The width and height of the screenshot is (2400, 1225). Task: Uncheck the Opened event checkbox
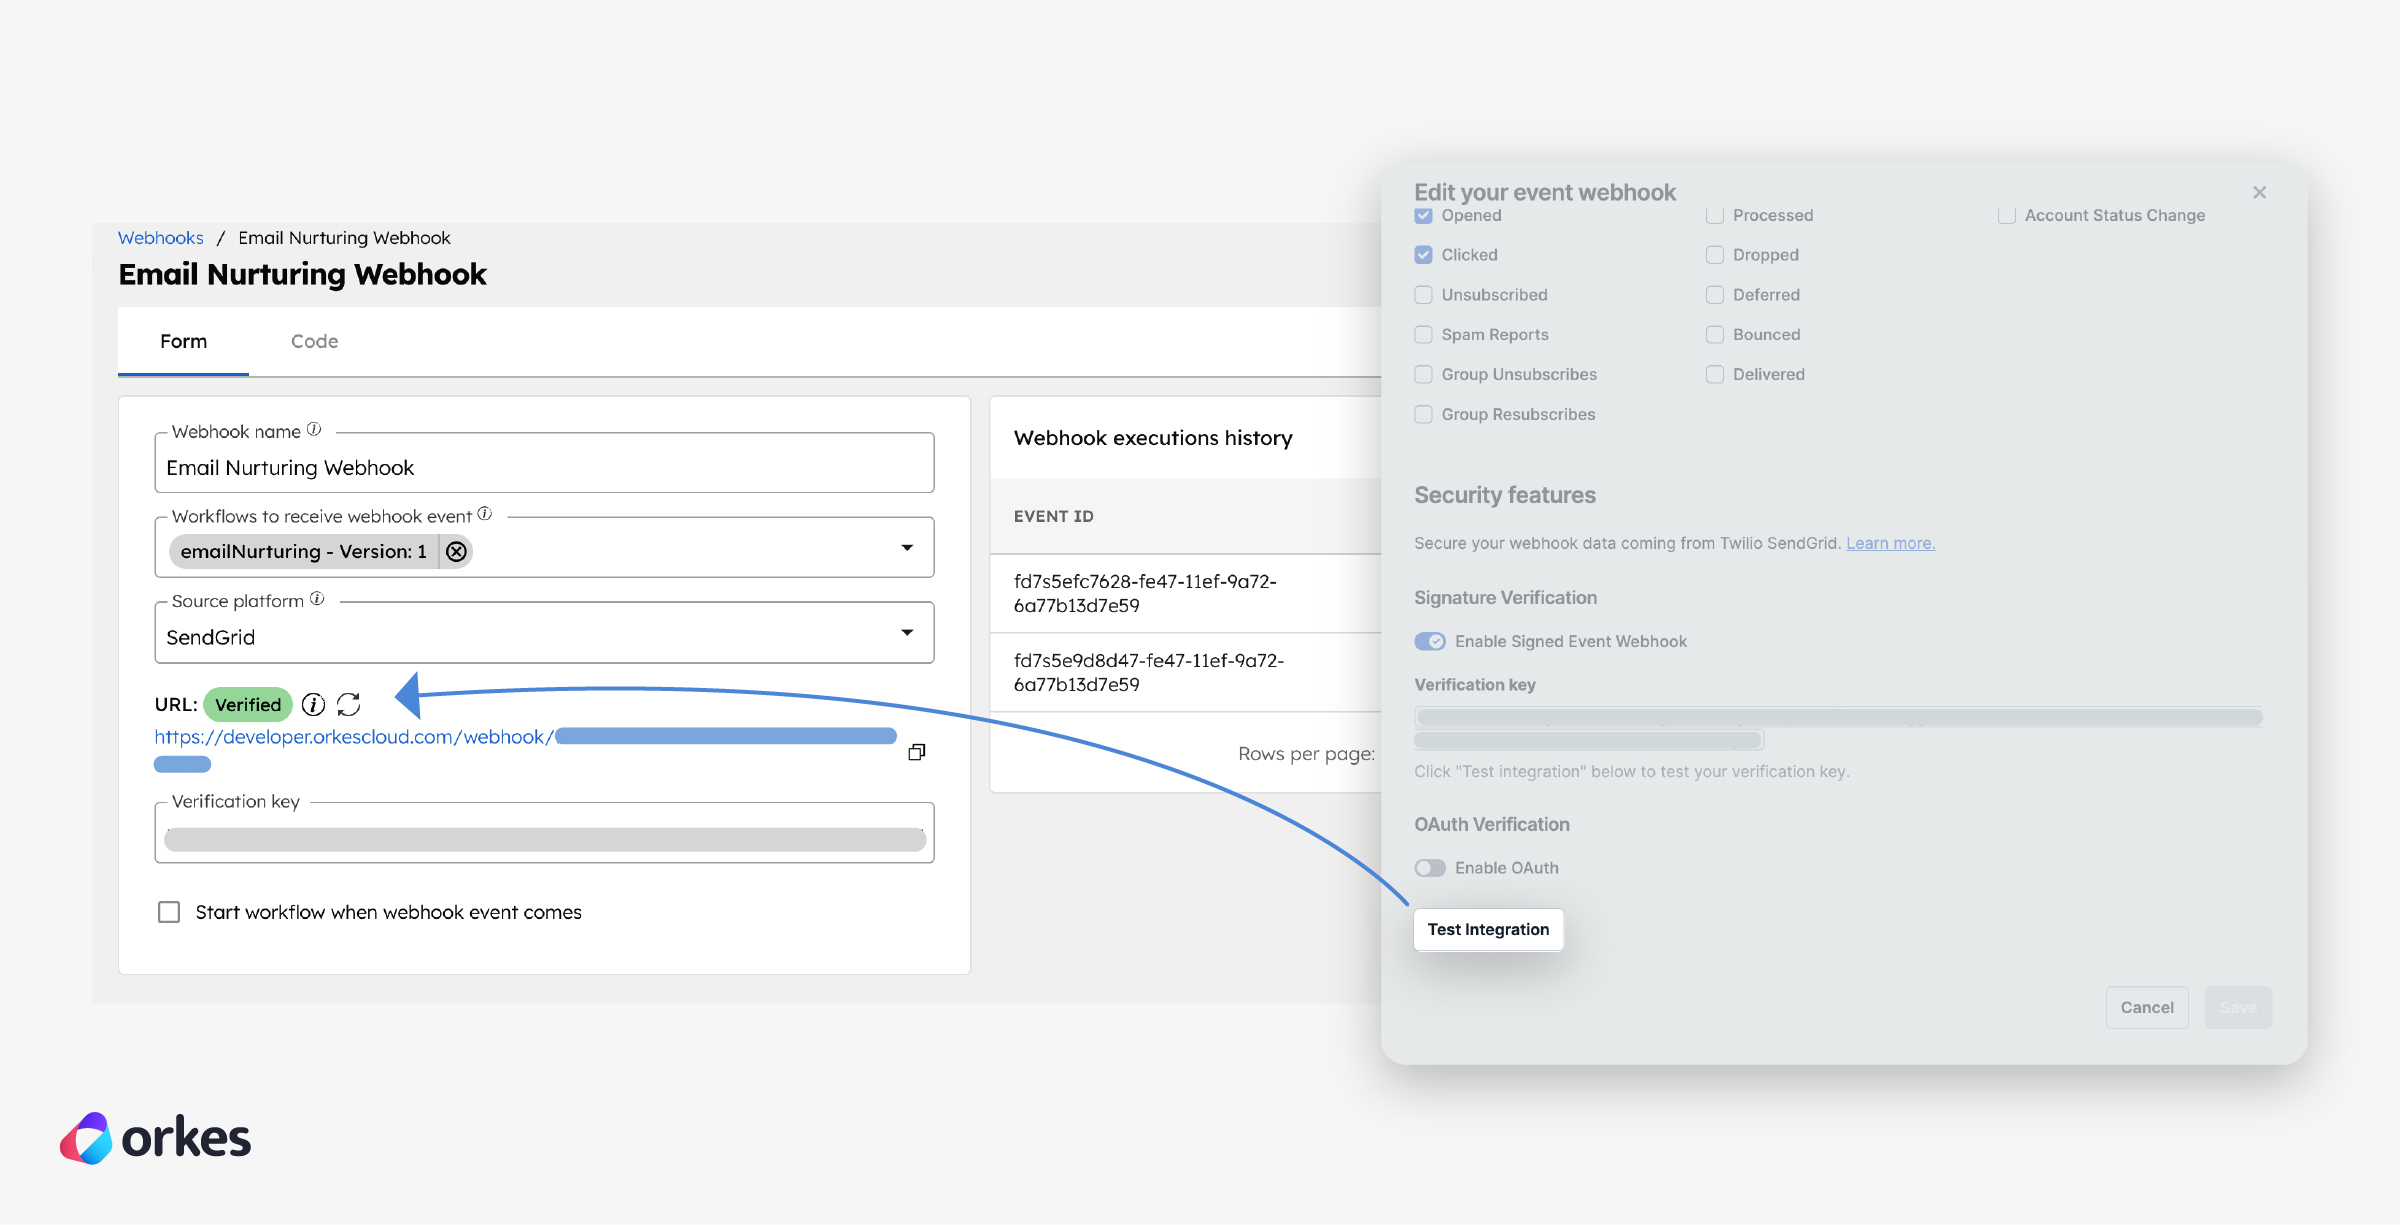1424,215
